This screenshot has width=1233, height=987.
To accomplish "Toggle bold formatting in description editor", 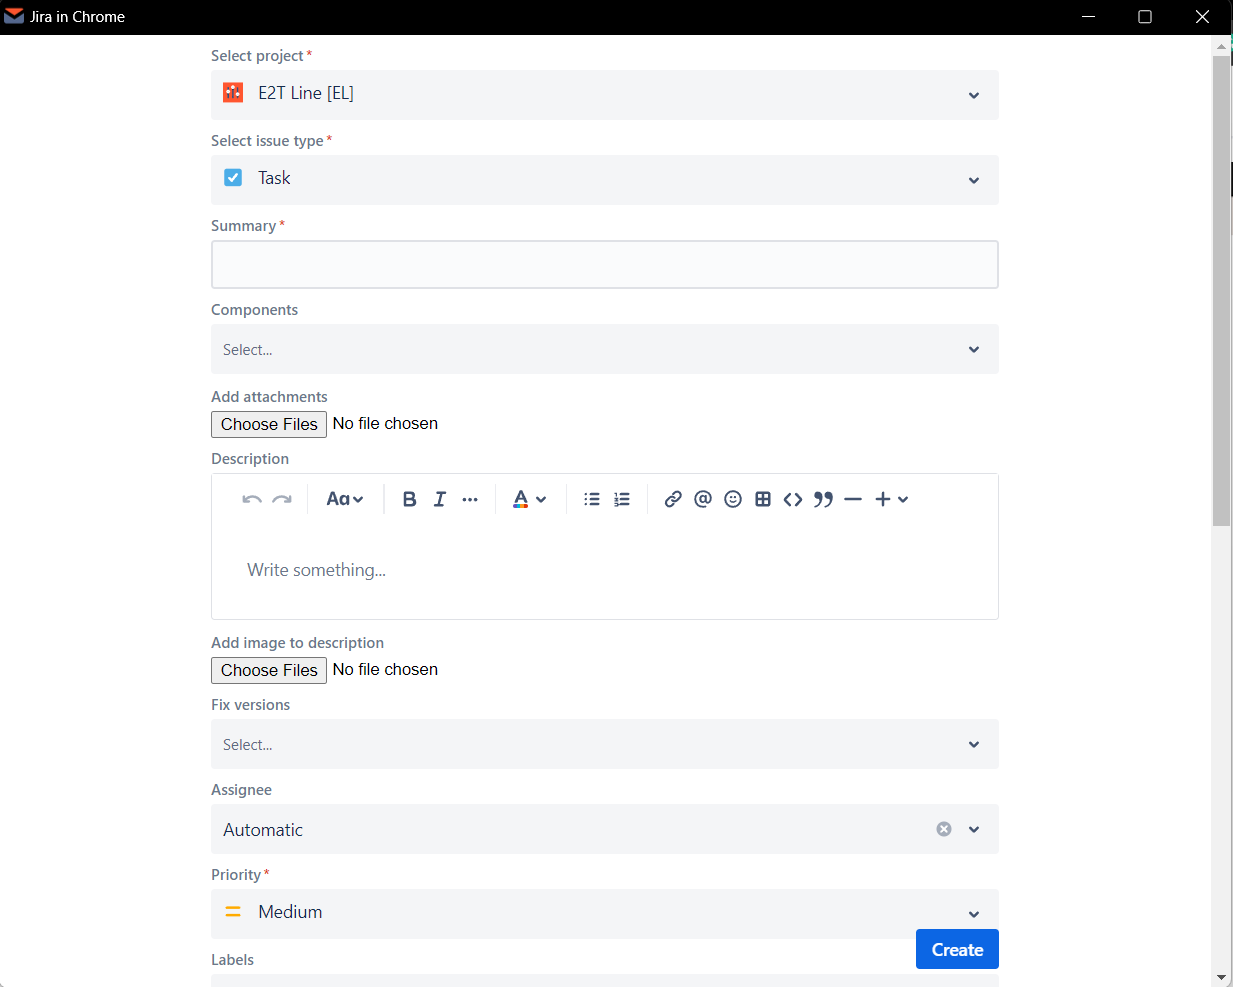I will click(409, 499).
